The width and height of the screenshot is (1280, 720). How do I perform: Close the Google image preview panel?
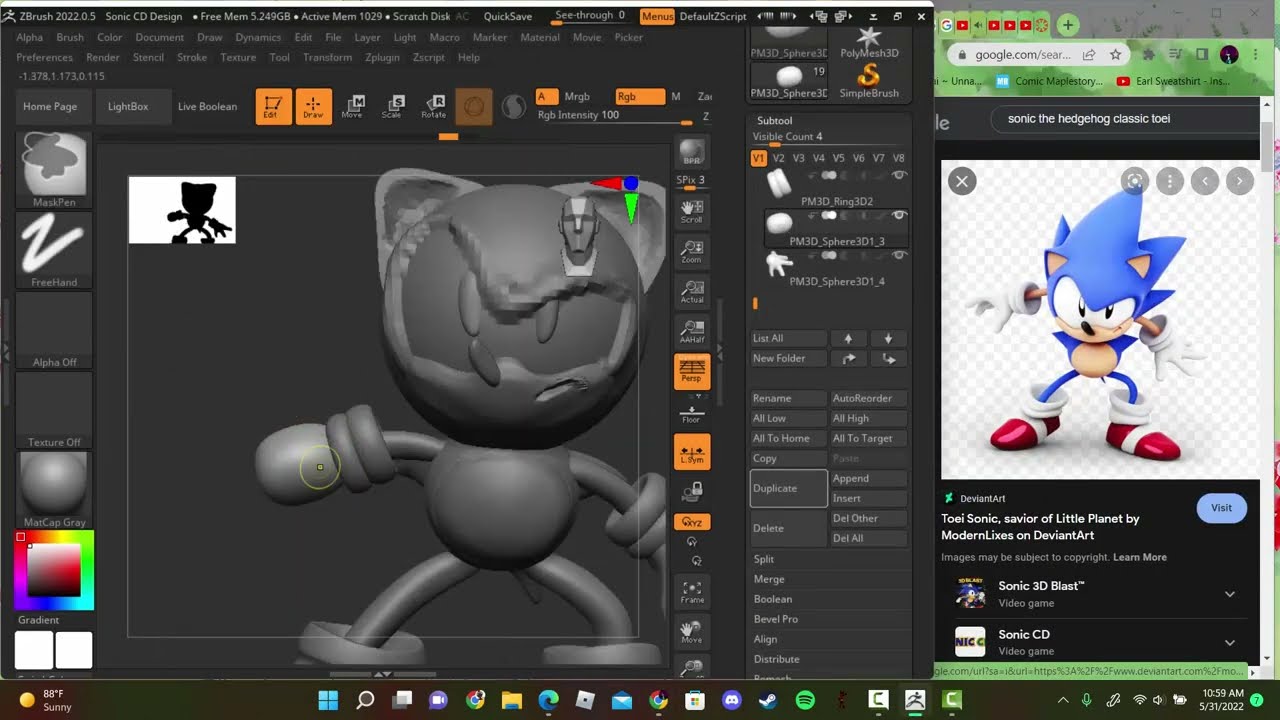(962, 181)
